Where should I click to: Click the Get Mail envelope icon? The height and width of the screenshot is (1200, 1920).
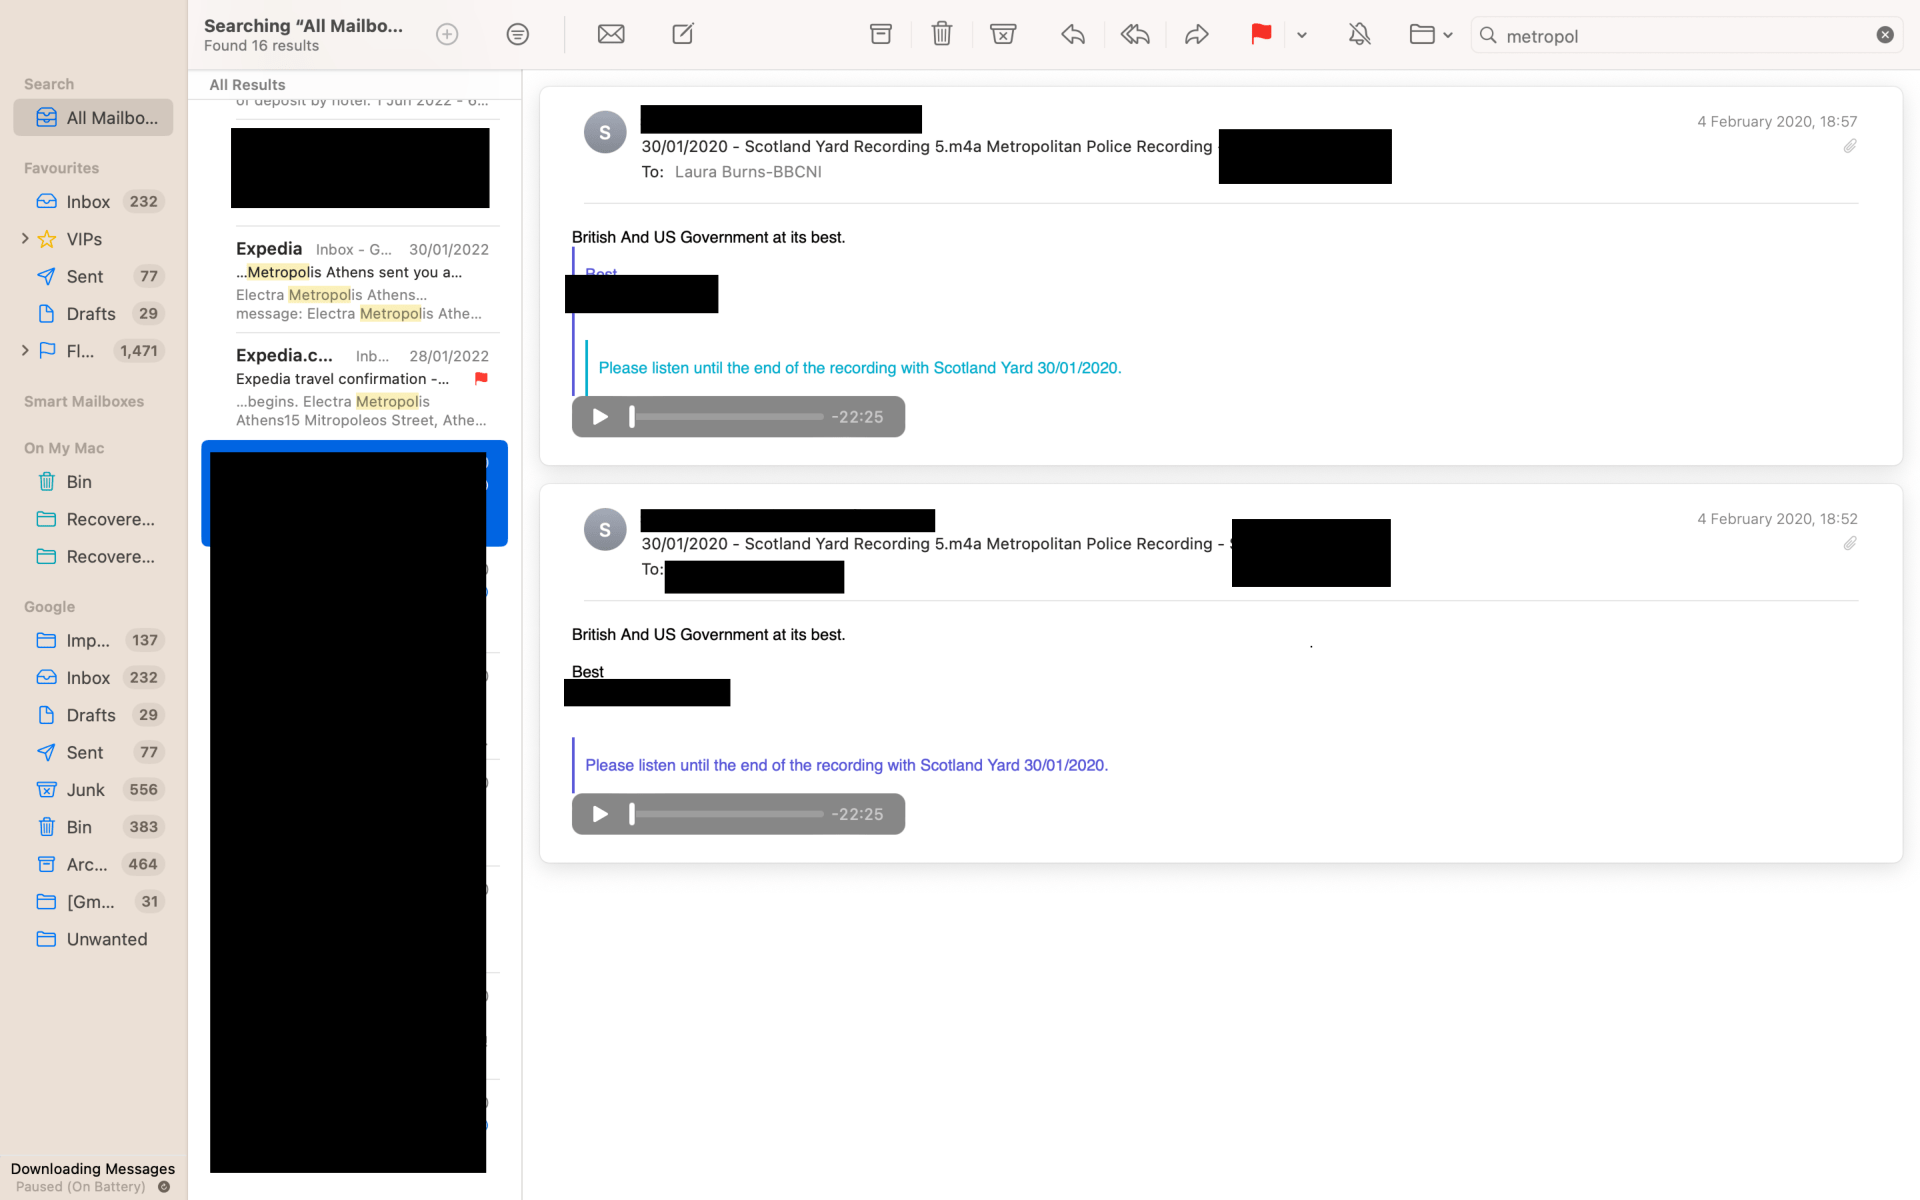coord(611,34)
